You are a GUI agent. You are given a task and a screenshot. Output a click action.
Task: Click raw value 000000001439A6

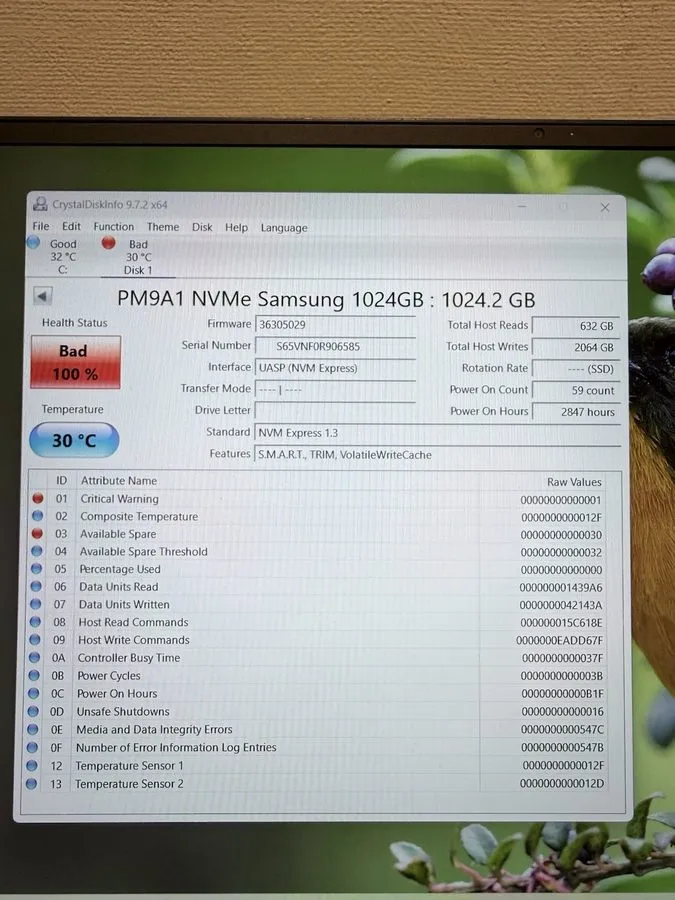pyautogui.click(x=561, y=587)
